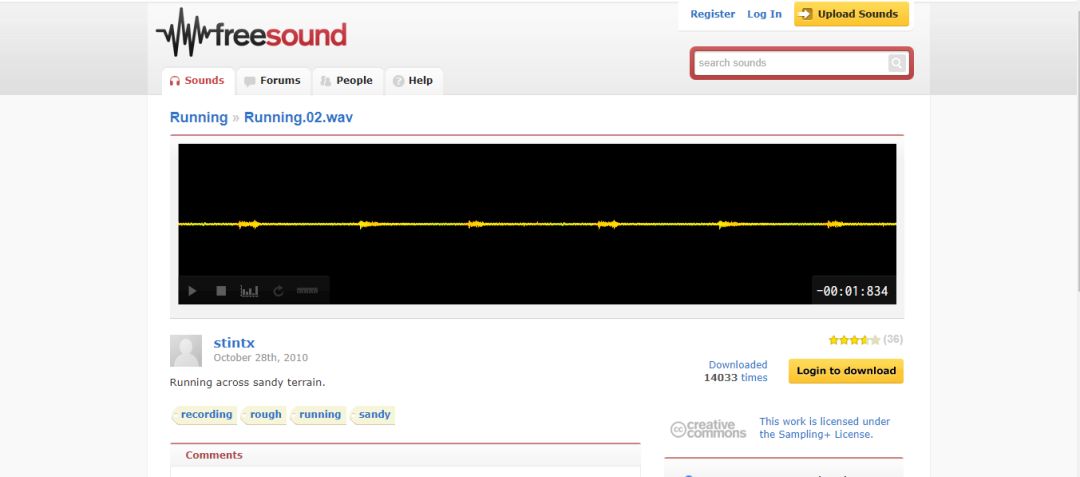Click the freesound logo
Viewport: 1080px width, 477px height.
pos(251,32)
